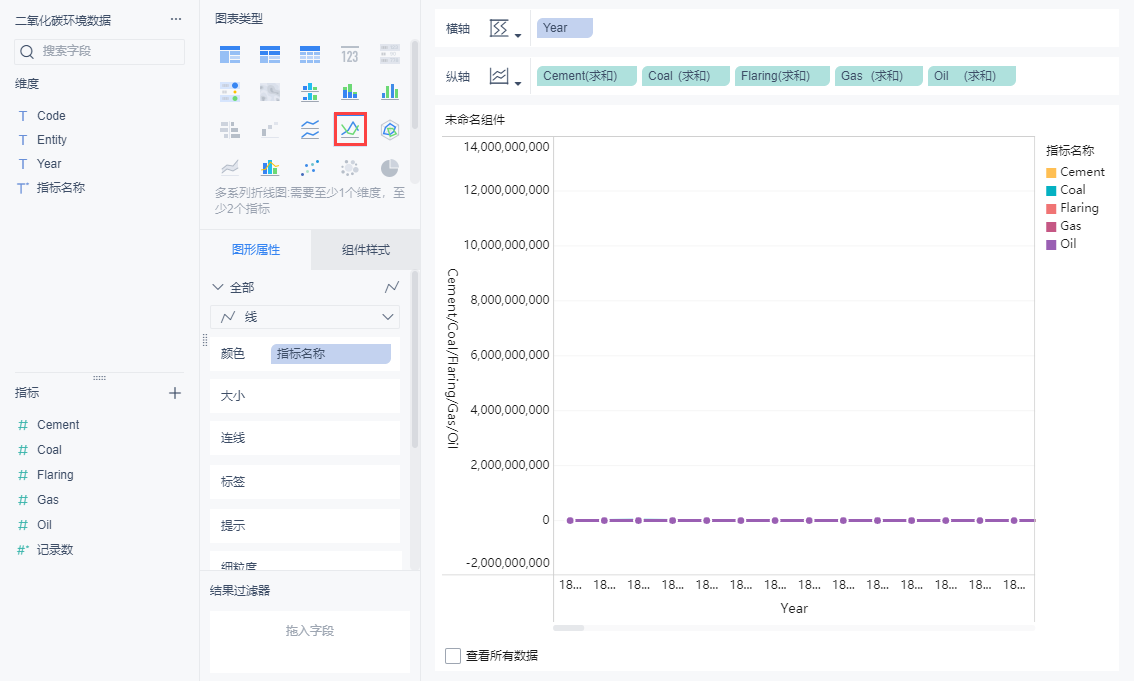The width and height of the screenshot is (1134, 681).
Task: Choose the partitioned column chart icon
Action: (310, 92)
